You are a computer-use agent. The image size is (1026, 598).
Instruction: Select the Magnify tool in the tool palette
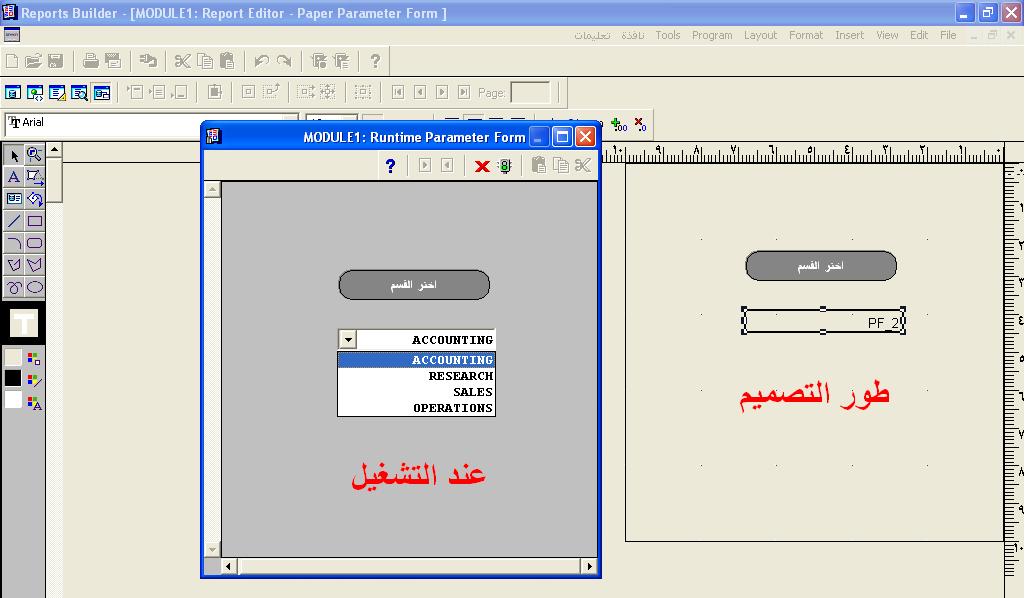point(34,155)
